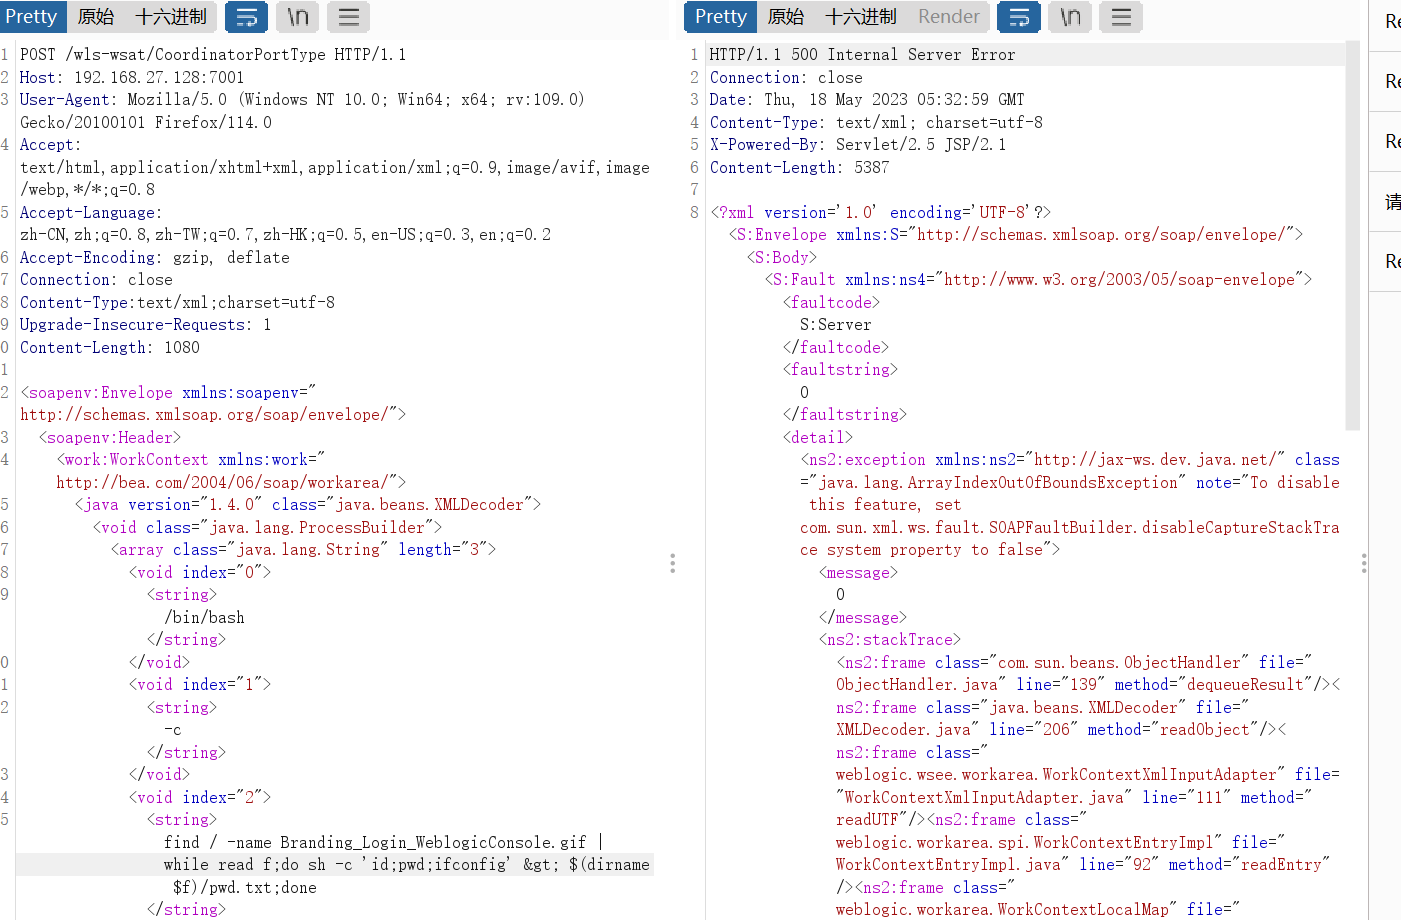This screenshot has width=1401, height=920.
Task: Click the HTTP/1.1 500 Internal Server Error line
Action: [863, 55]
